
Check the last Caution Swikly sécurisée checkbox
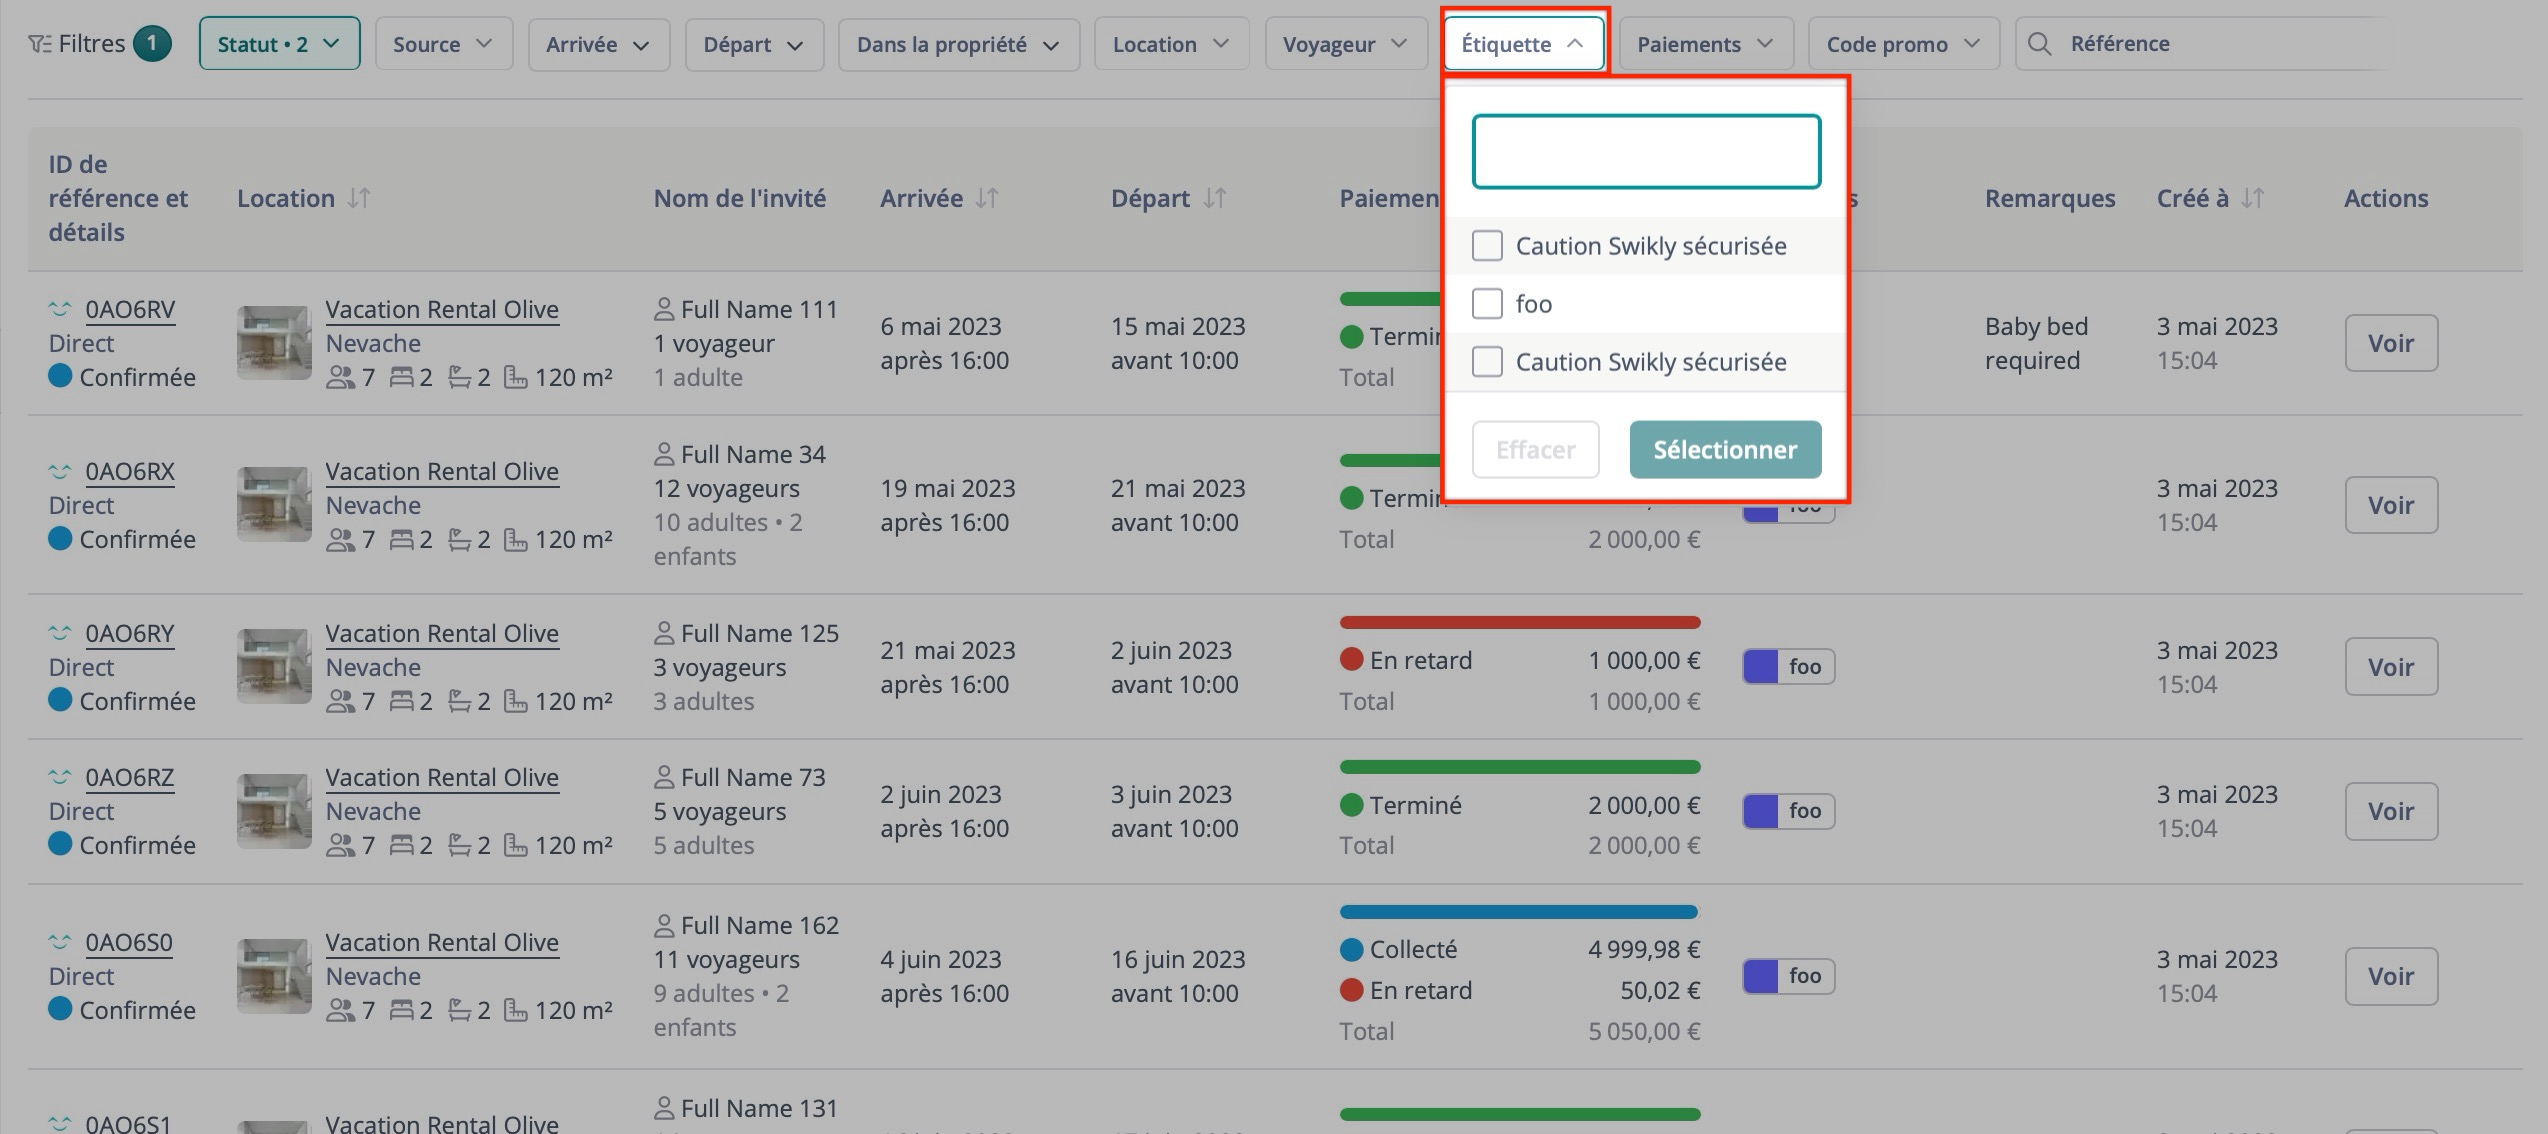(1487, 362)
